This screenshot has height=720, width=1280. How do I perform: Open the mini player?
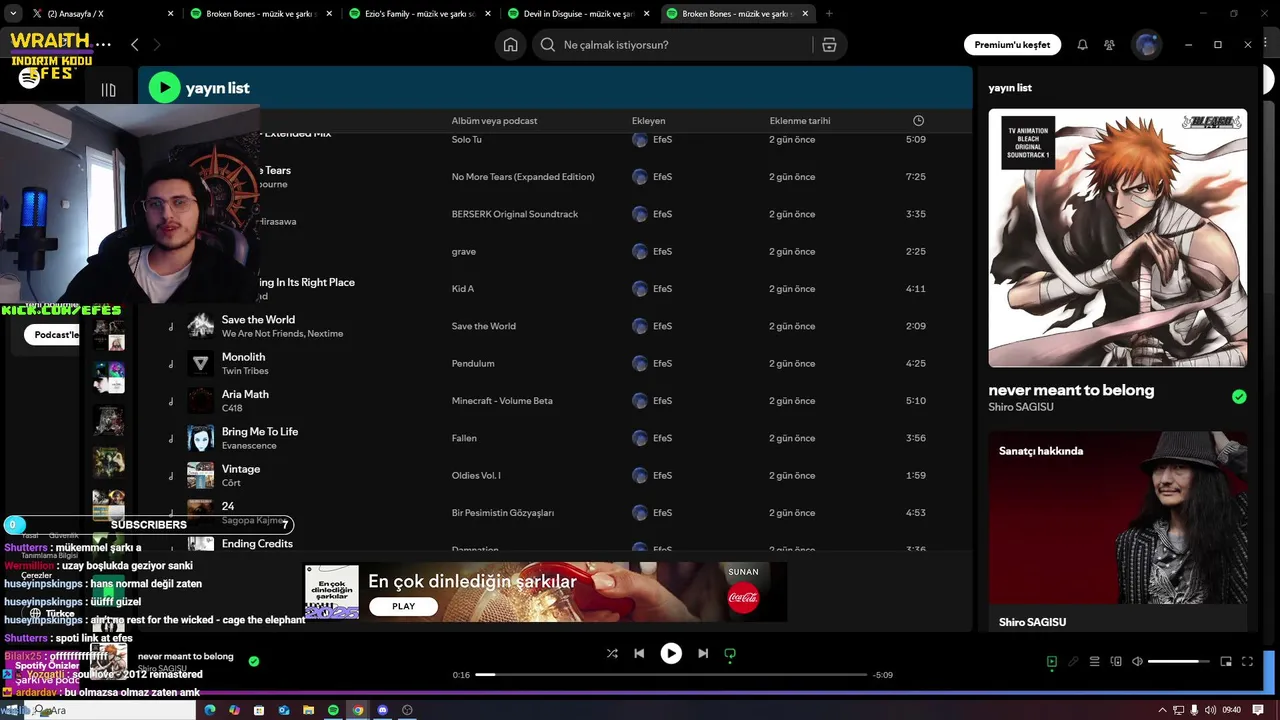point(1226,661)
